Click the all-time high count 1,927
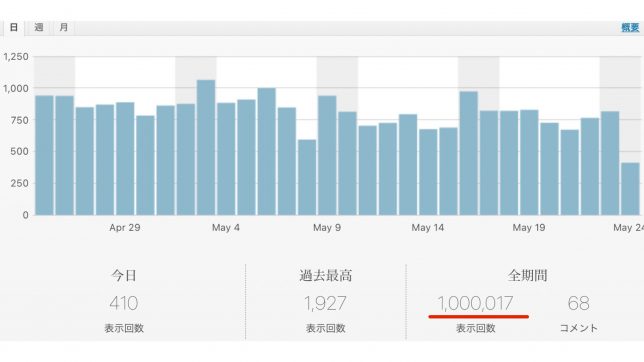The height and width of the screenshot is (362, 644). pos(325,304)
